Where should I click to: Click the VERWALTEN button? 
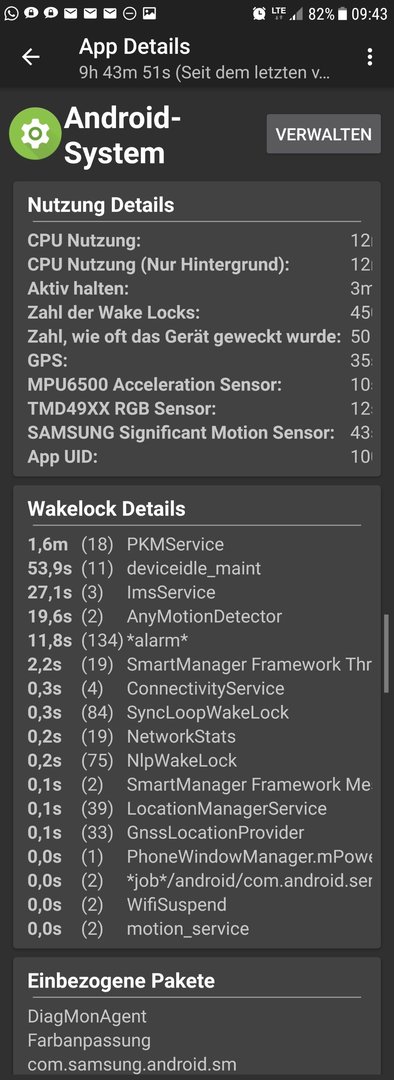point(324,134)
